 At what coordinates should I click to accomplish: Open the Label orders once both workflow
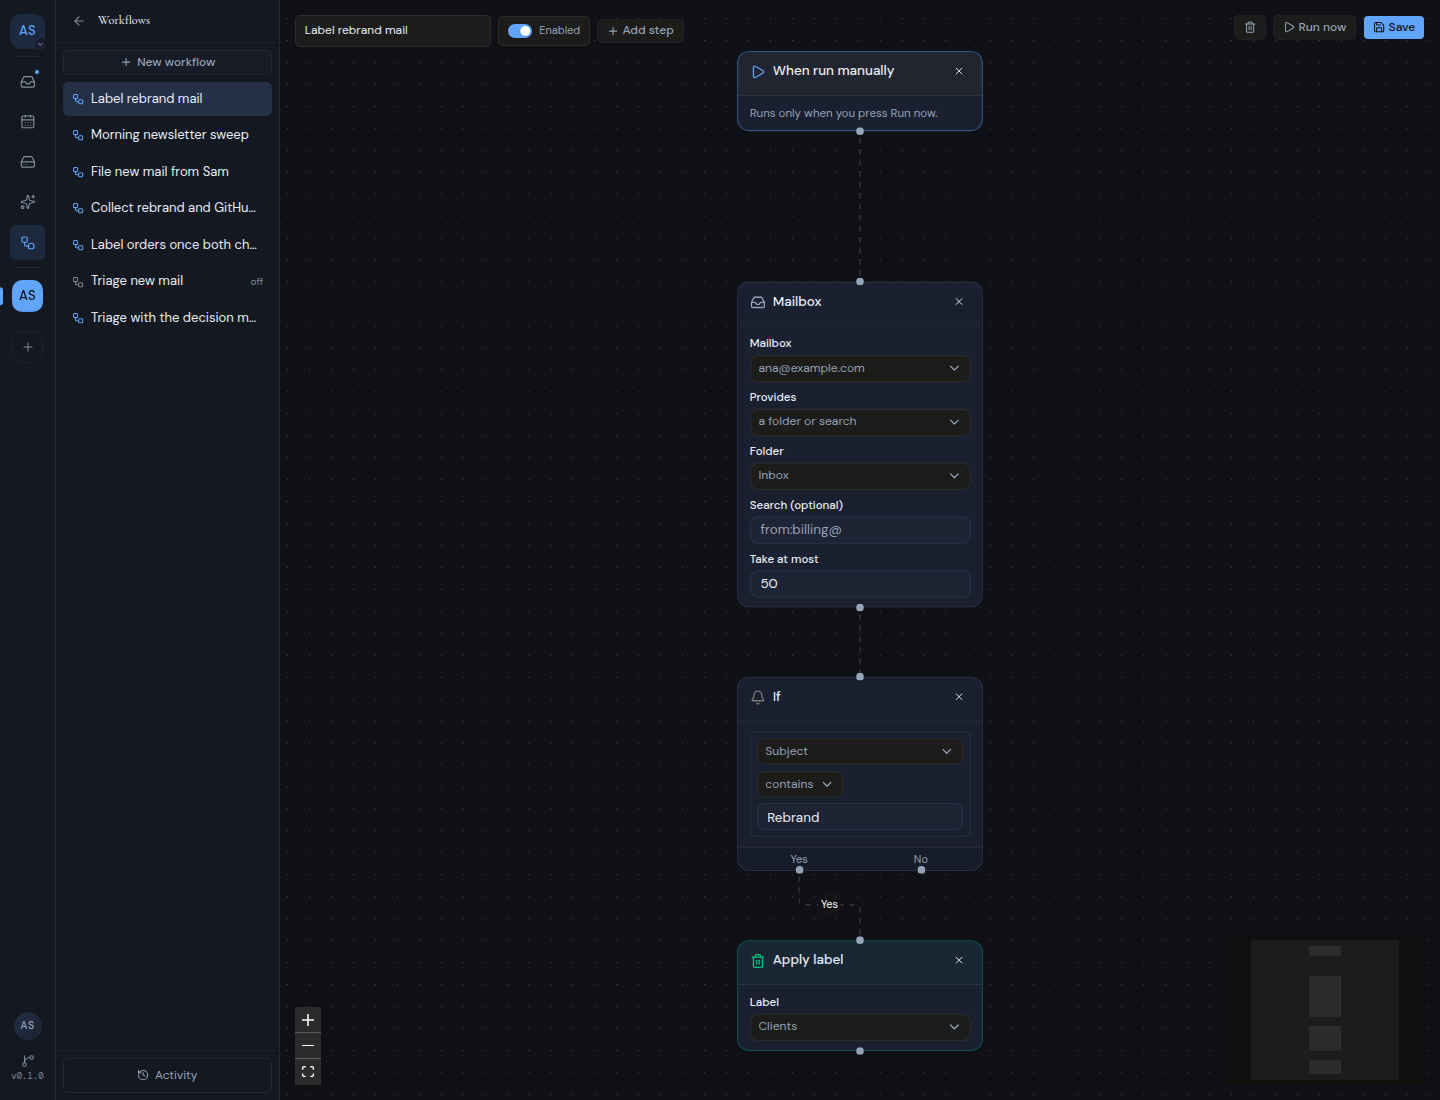tap(167, 245)
